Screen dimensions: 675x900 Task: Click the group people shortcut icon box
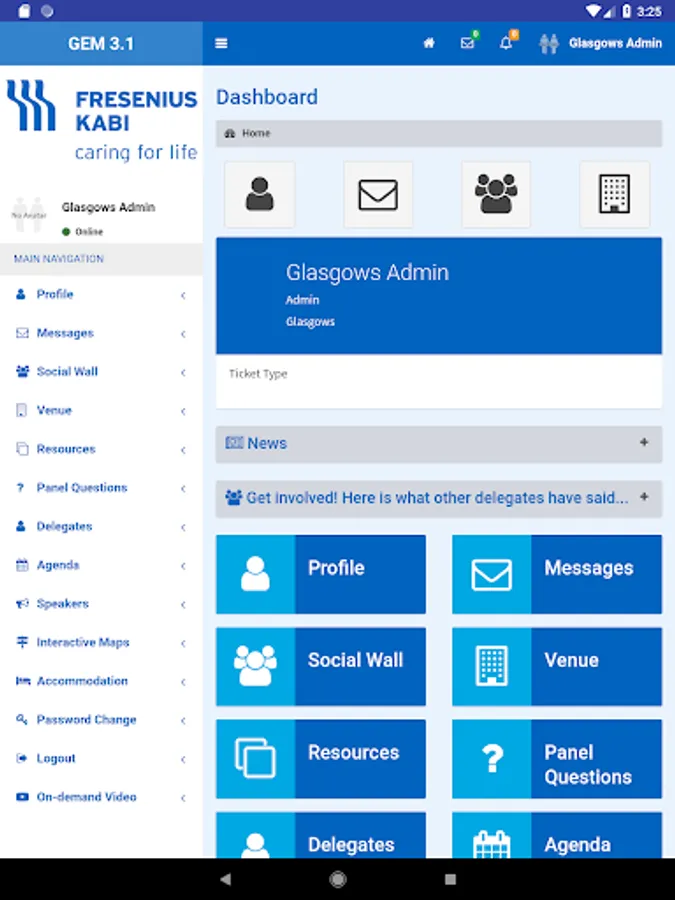click(496, 195)
